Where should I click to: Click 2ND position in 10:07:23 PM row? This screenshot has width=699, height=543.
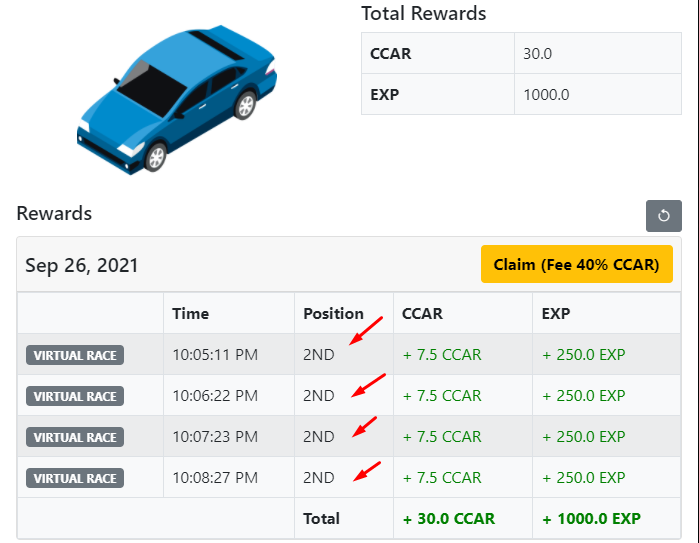[x=319, y=437]
